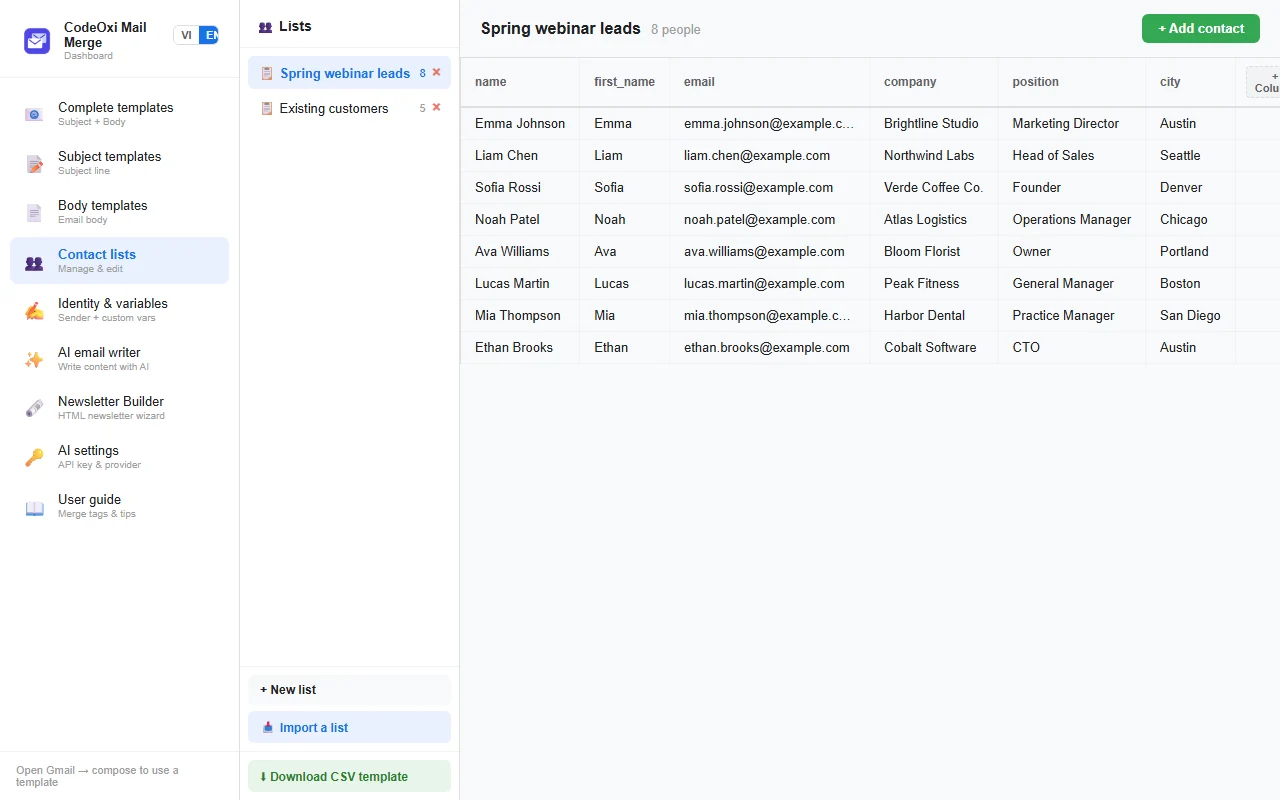Click the User guide book icon
The height and width of the screenshot is (800, 1280).
[x=34, y=507]
